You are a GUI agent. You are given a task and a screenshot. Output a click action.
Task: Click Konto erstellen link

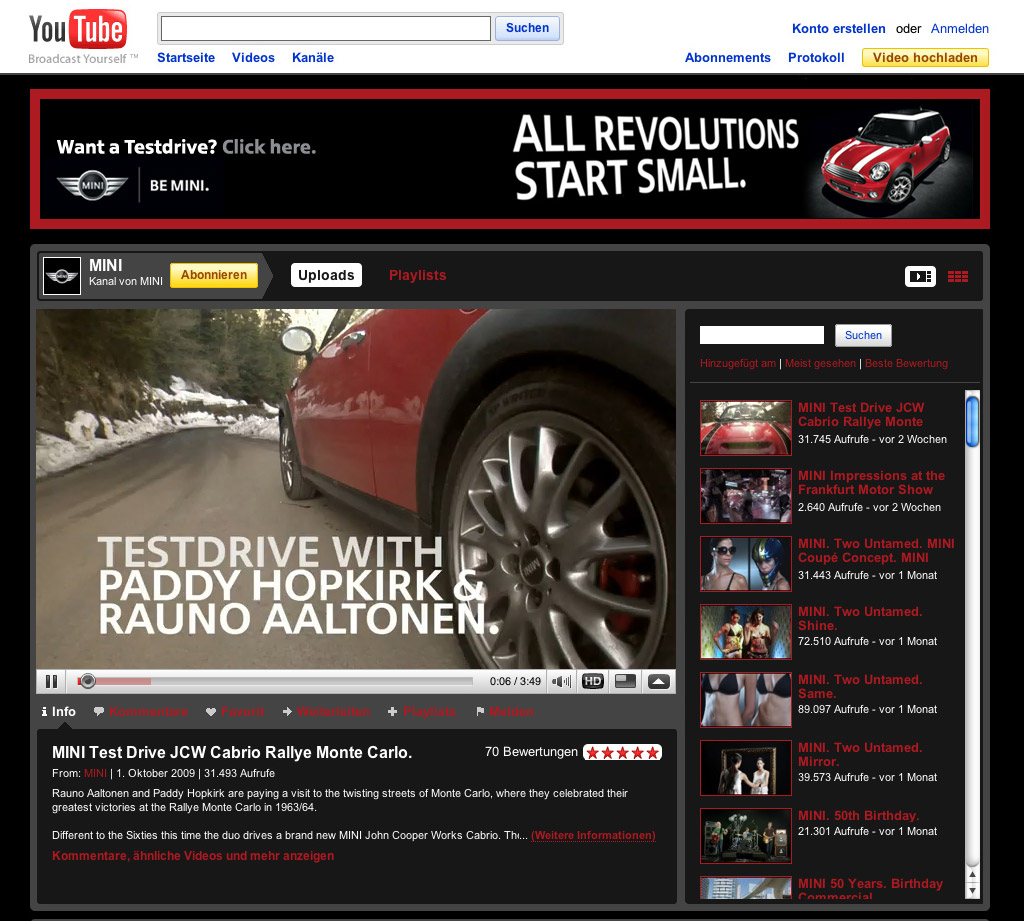(x=839, y=29)
